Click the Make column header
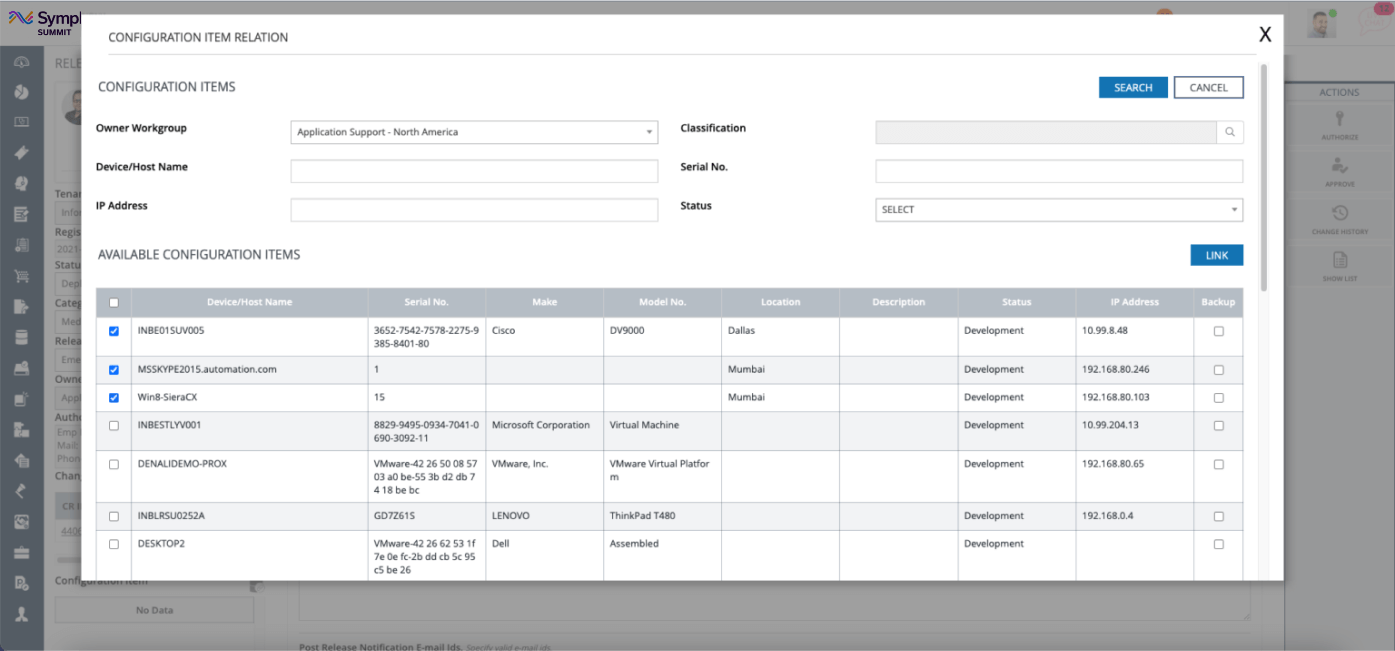This screenshot has height=651, width=1395. tap(544, 302)
